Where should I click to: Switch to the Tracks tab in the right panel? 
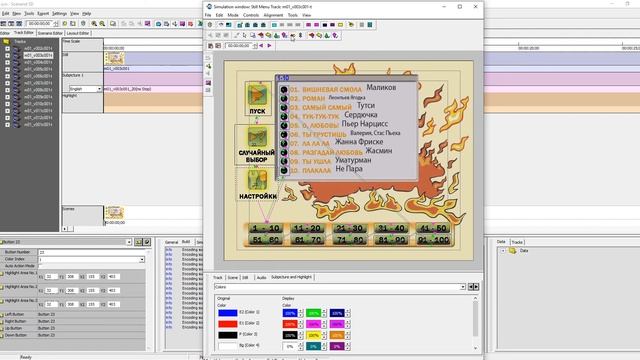[x=517, y=242]
